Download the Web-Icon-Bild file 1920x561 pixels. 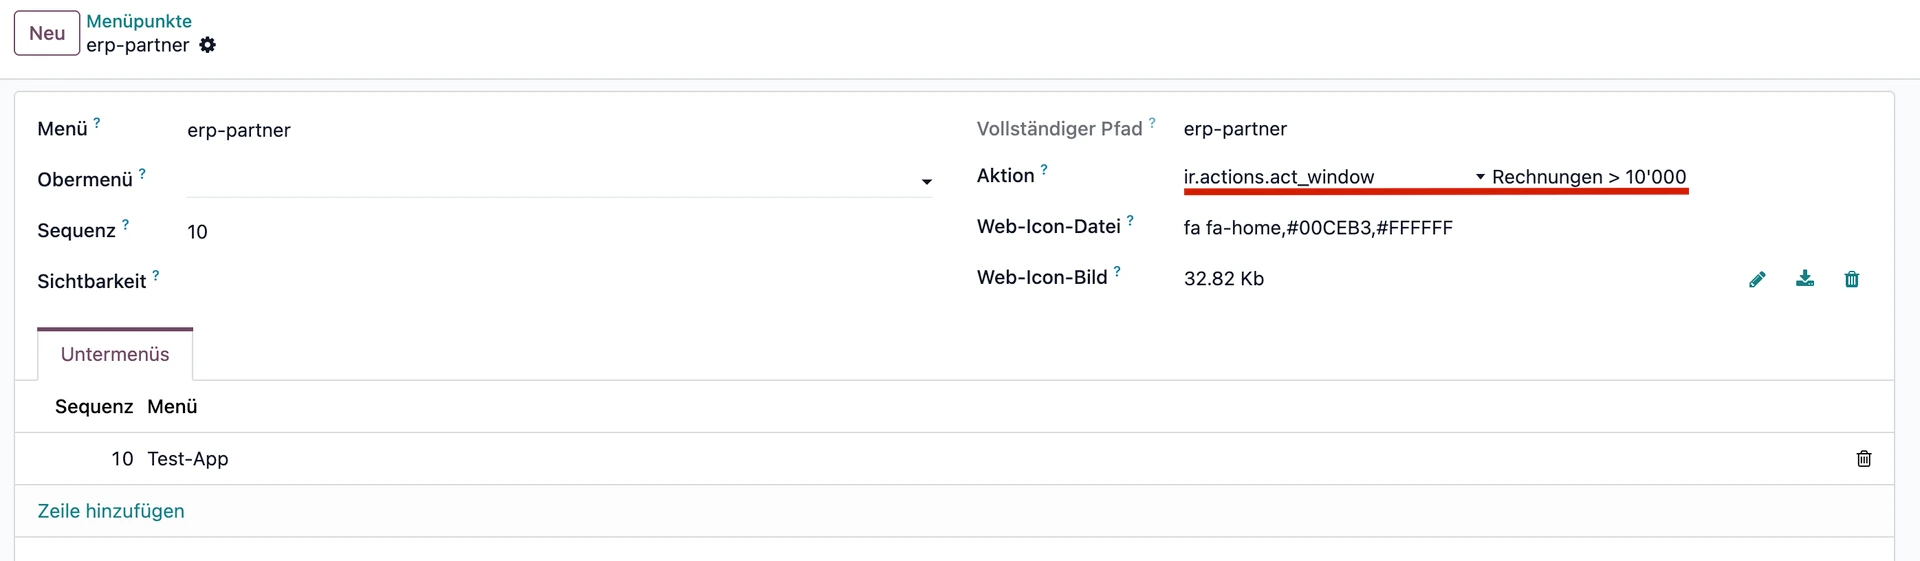coord(1805,279)
